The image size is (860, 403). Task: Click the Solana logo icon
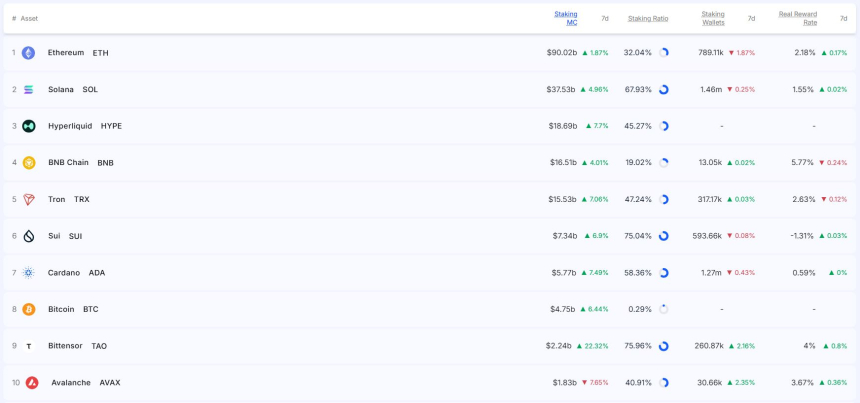(29, 89)
